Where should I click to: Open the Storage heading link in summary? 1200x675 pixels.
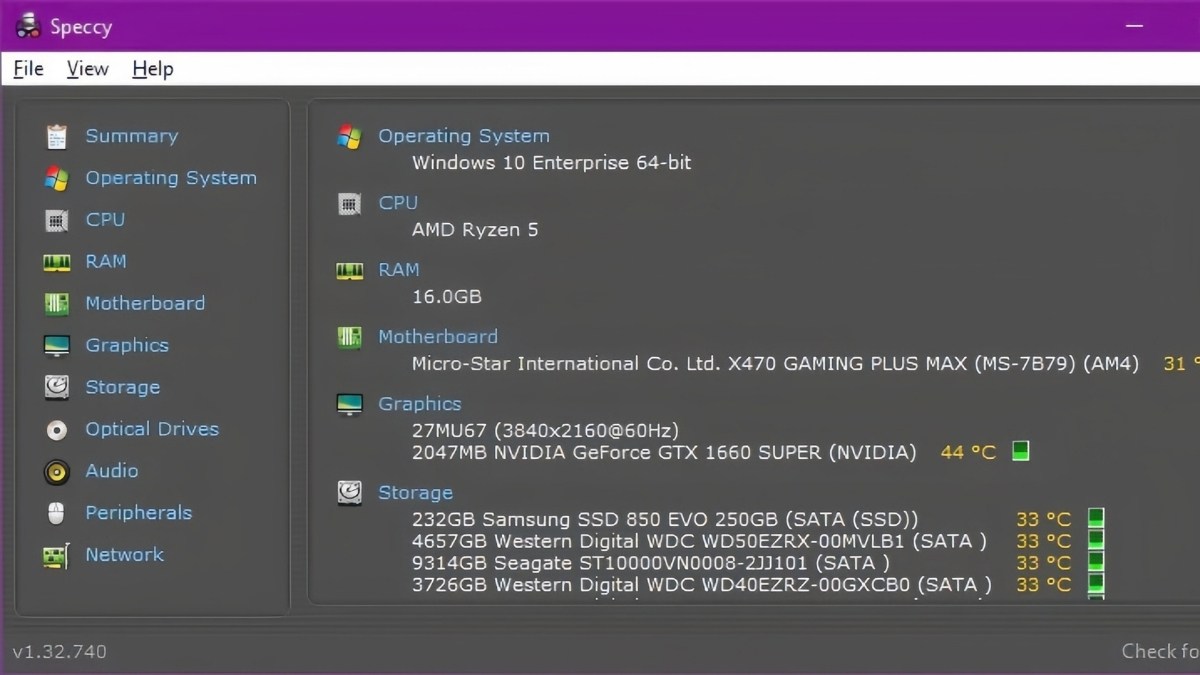[x=415, y=493]
